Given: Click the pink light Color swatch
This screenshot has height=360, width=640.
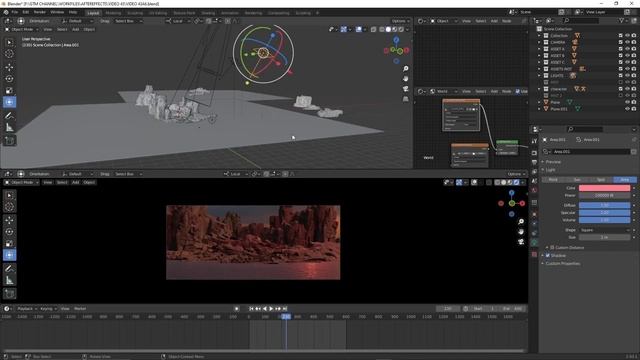Looking at the screenshot, I should pyautogui.click(x=604, y=188).
